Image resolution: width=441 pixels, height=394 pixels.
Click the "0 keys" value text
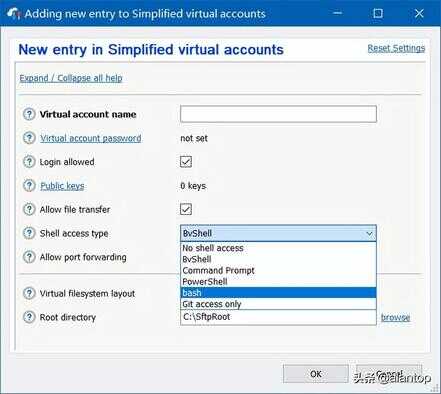[193, 186]
